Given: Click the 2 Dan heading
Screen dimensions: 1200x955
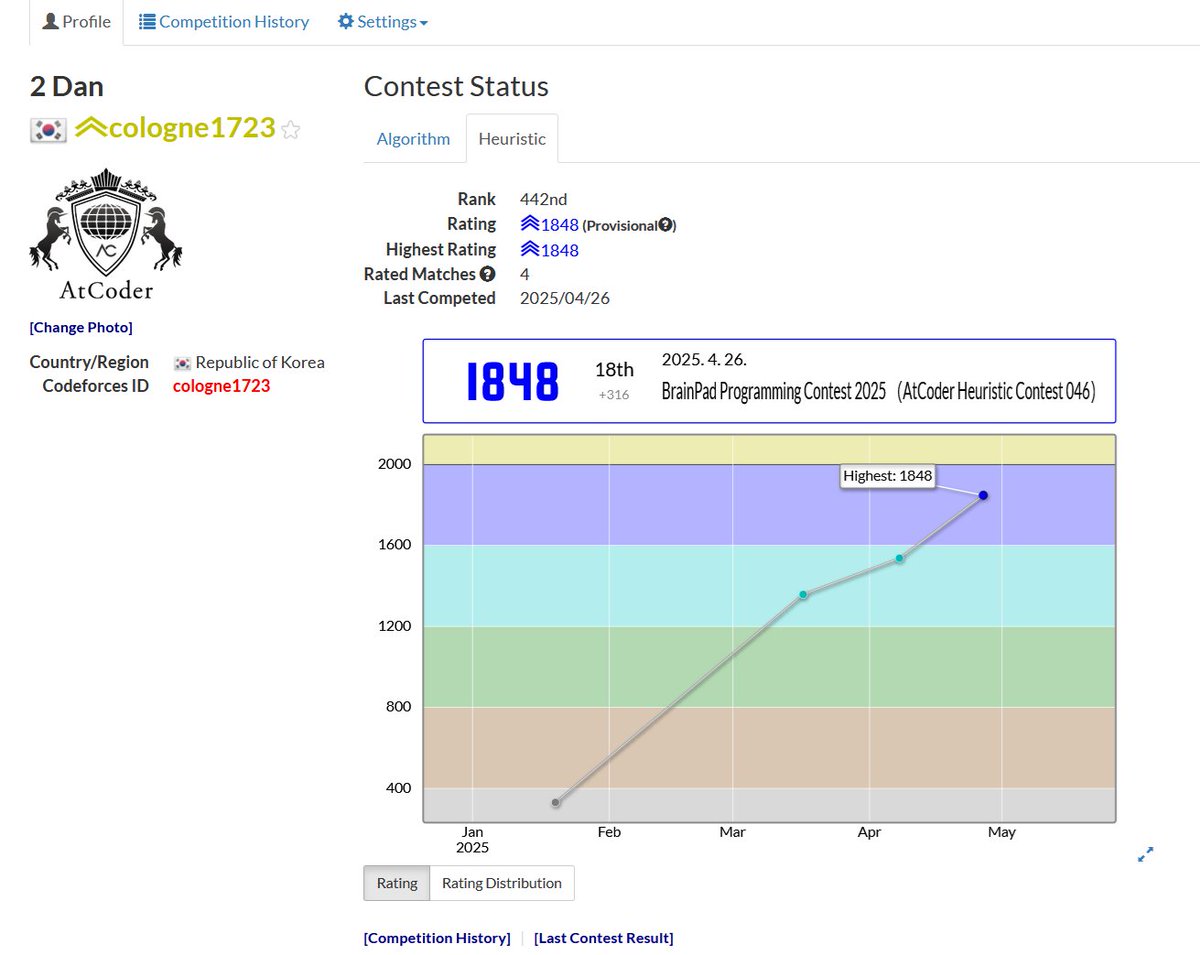Looking at the screenshot, I should tap(67, 86).
